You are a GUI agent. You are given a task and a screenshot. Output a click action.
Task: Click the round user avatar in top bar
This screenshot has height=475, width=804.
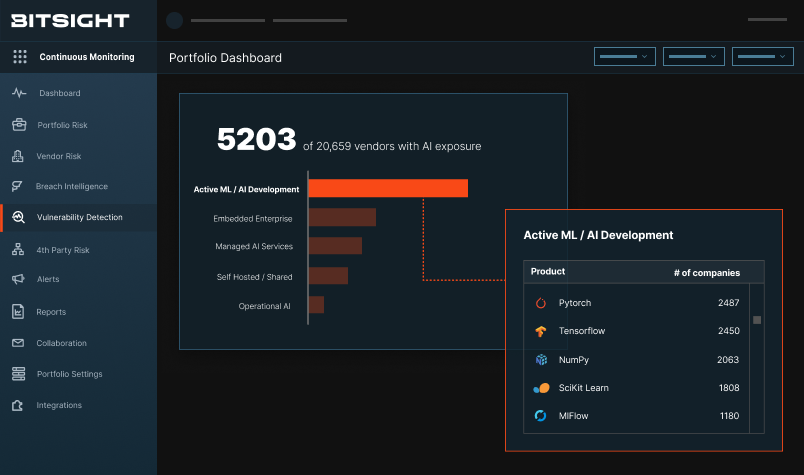(174, 21)
